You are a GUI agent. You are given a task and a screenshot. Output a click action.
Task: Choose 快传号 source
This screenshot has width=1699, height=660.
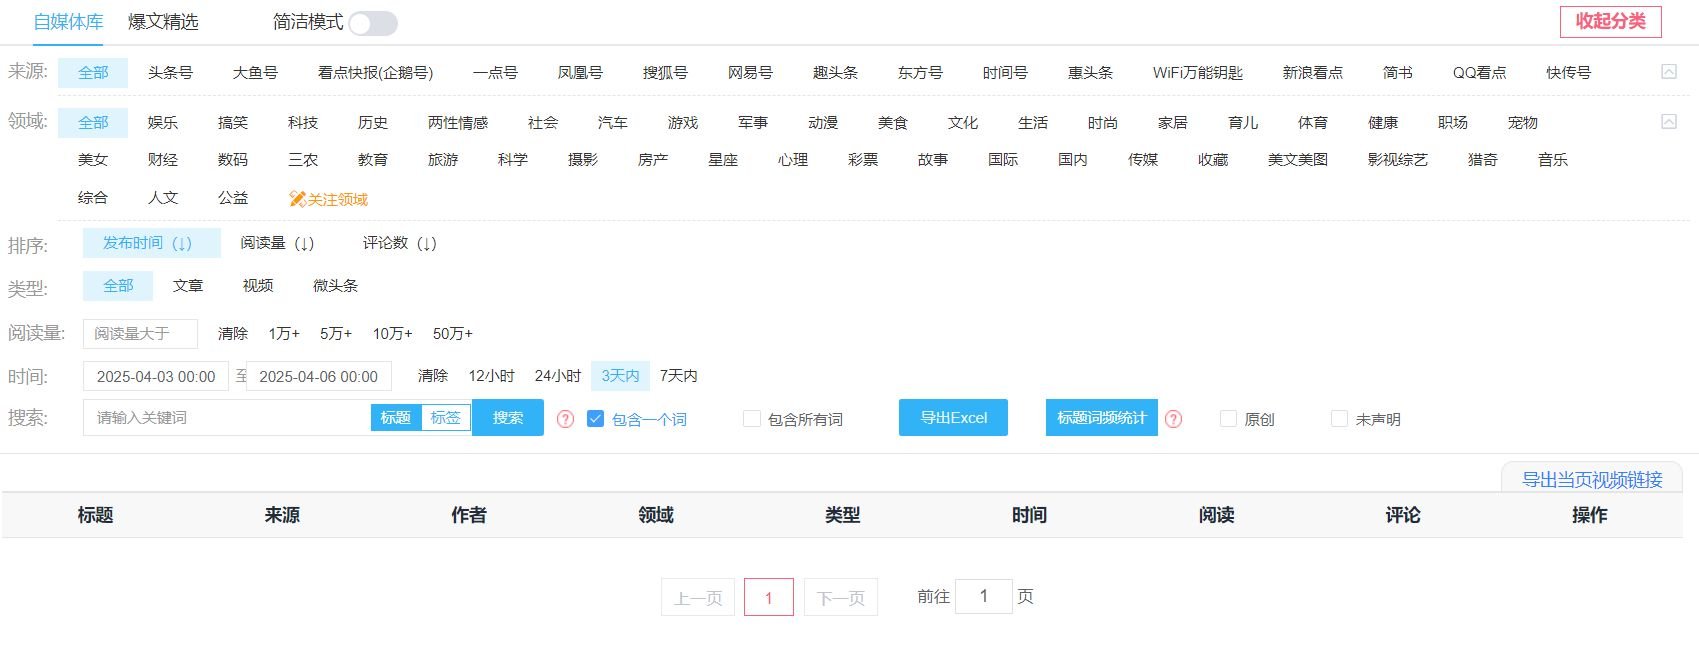pyautogui.click(x=1568, y=72)
